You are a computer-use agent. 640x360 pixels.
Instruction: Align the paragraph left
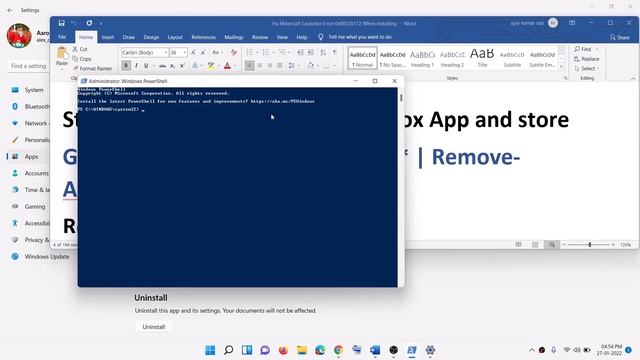(250, 65)
